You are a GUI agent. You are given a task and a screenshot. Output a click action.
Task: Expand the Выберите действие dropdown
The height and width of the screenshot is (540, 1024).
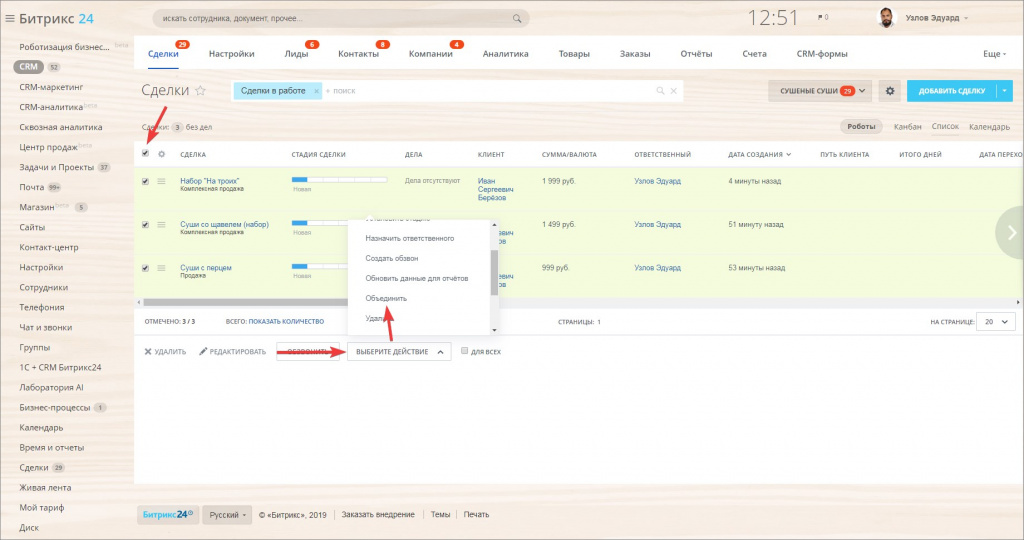pyautogui.click(x=398, y=352)
